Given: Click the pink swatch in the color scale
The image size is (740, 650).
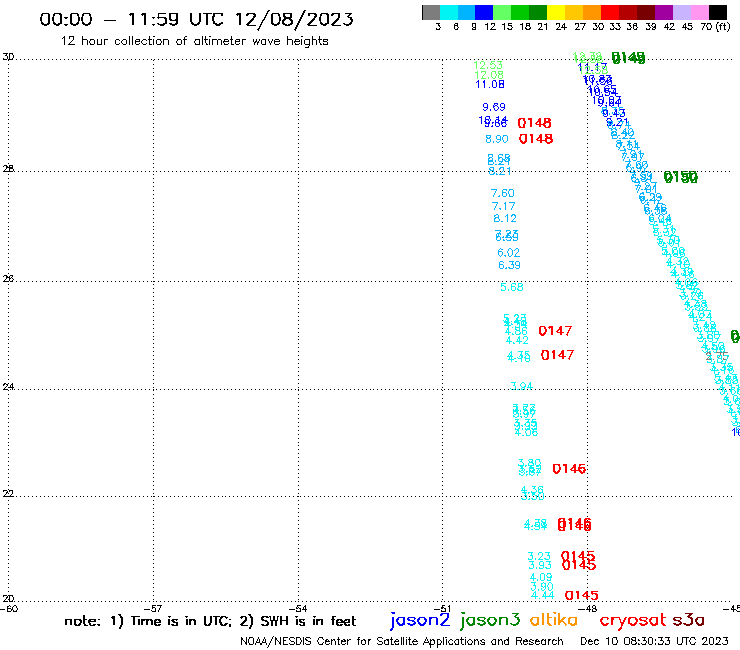Looking at the screenshot, I should [700, 12].
